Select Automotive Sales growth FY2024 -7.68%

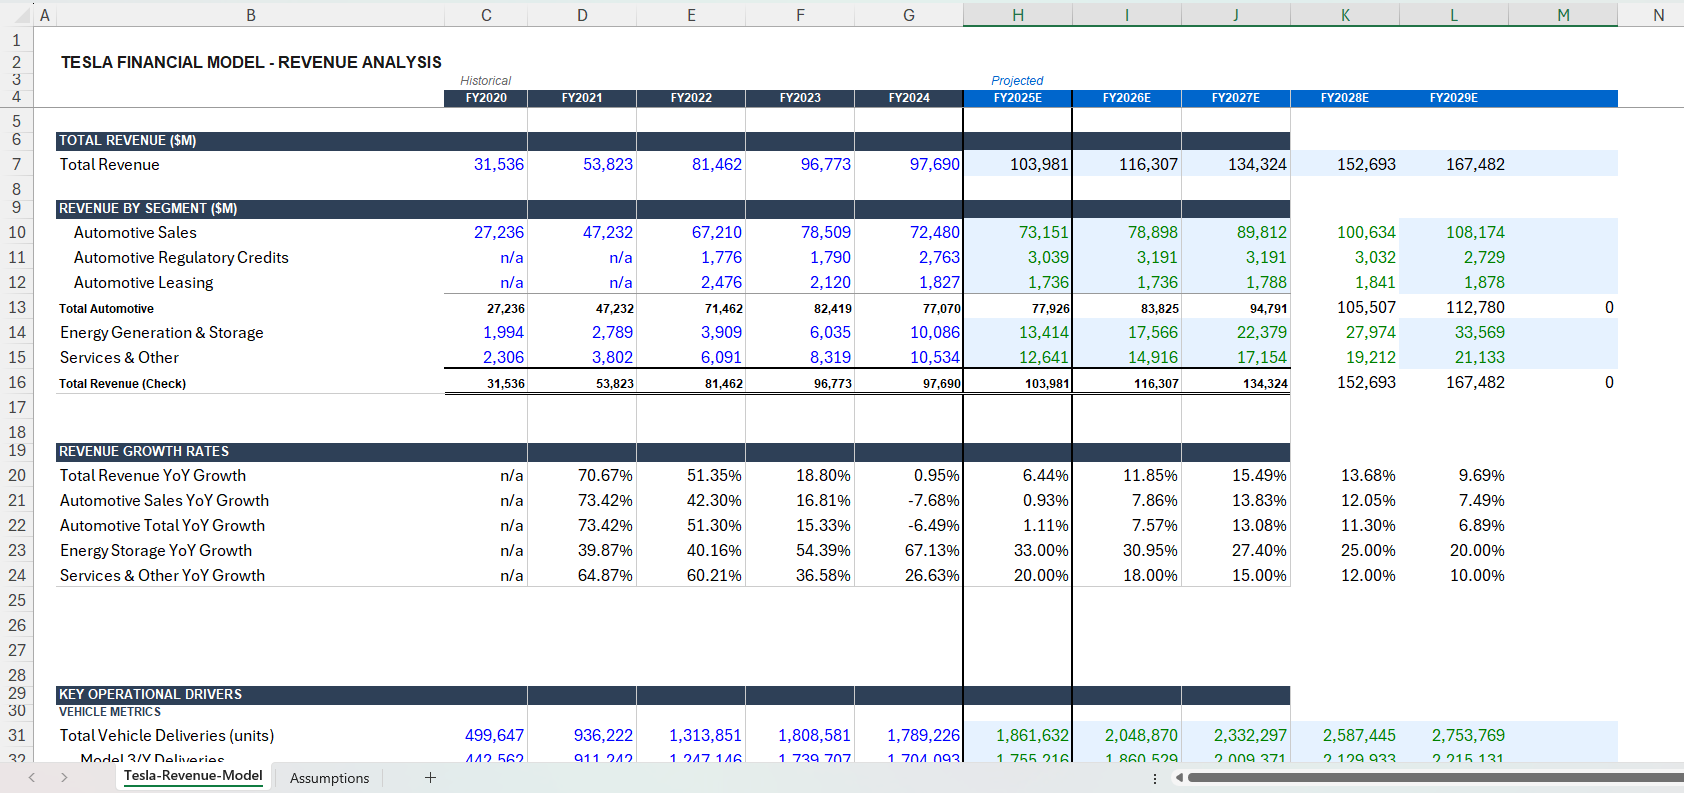pos(933,500)
